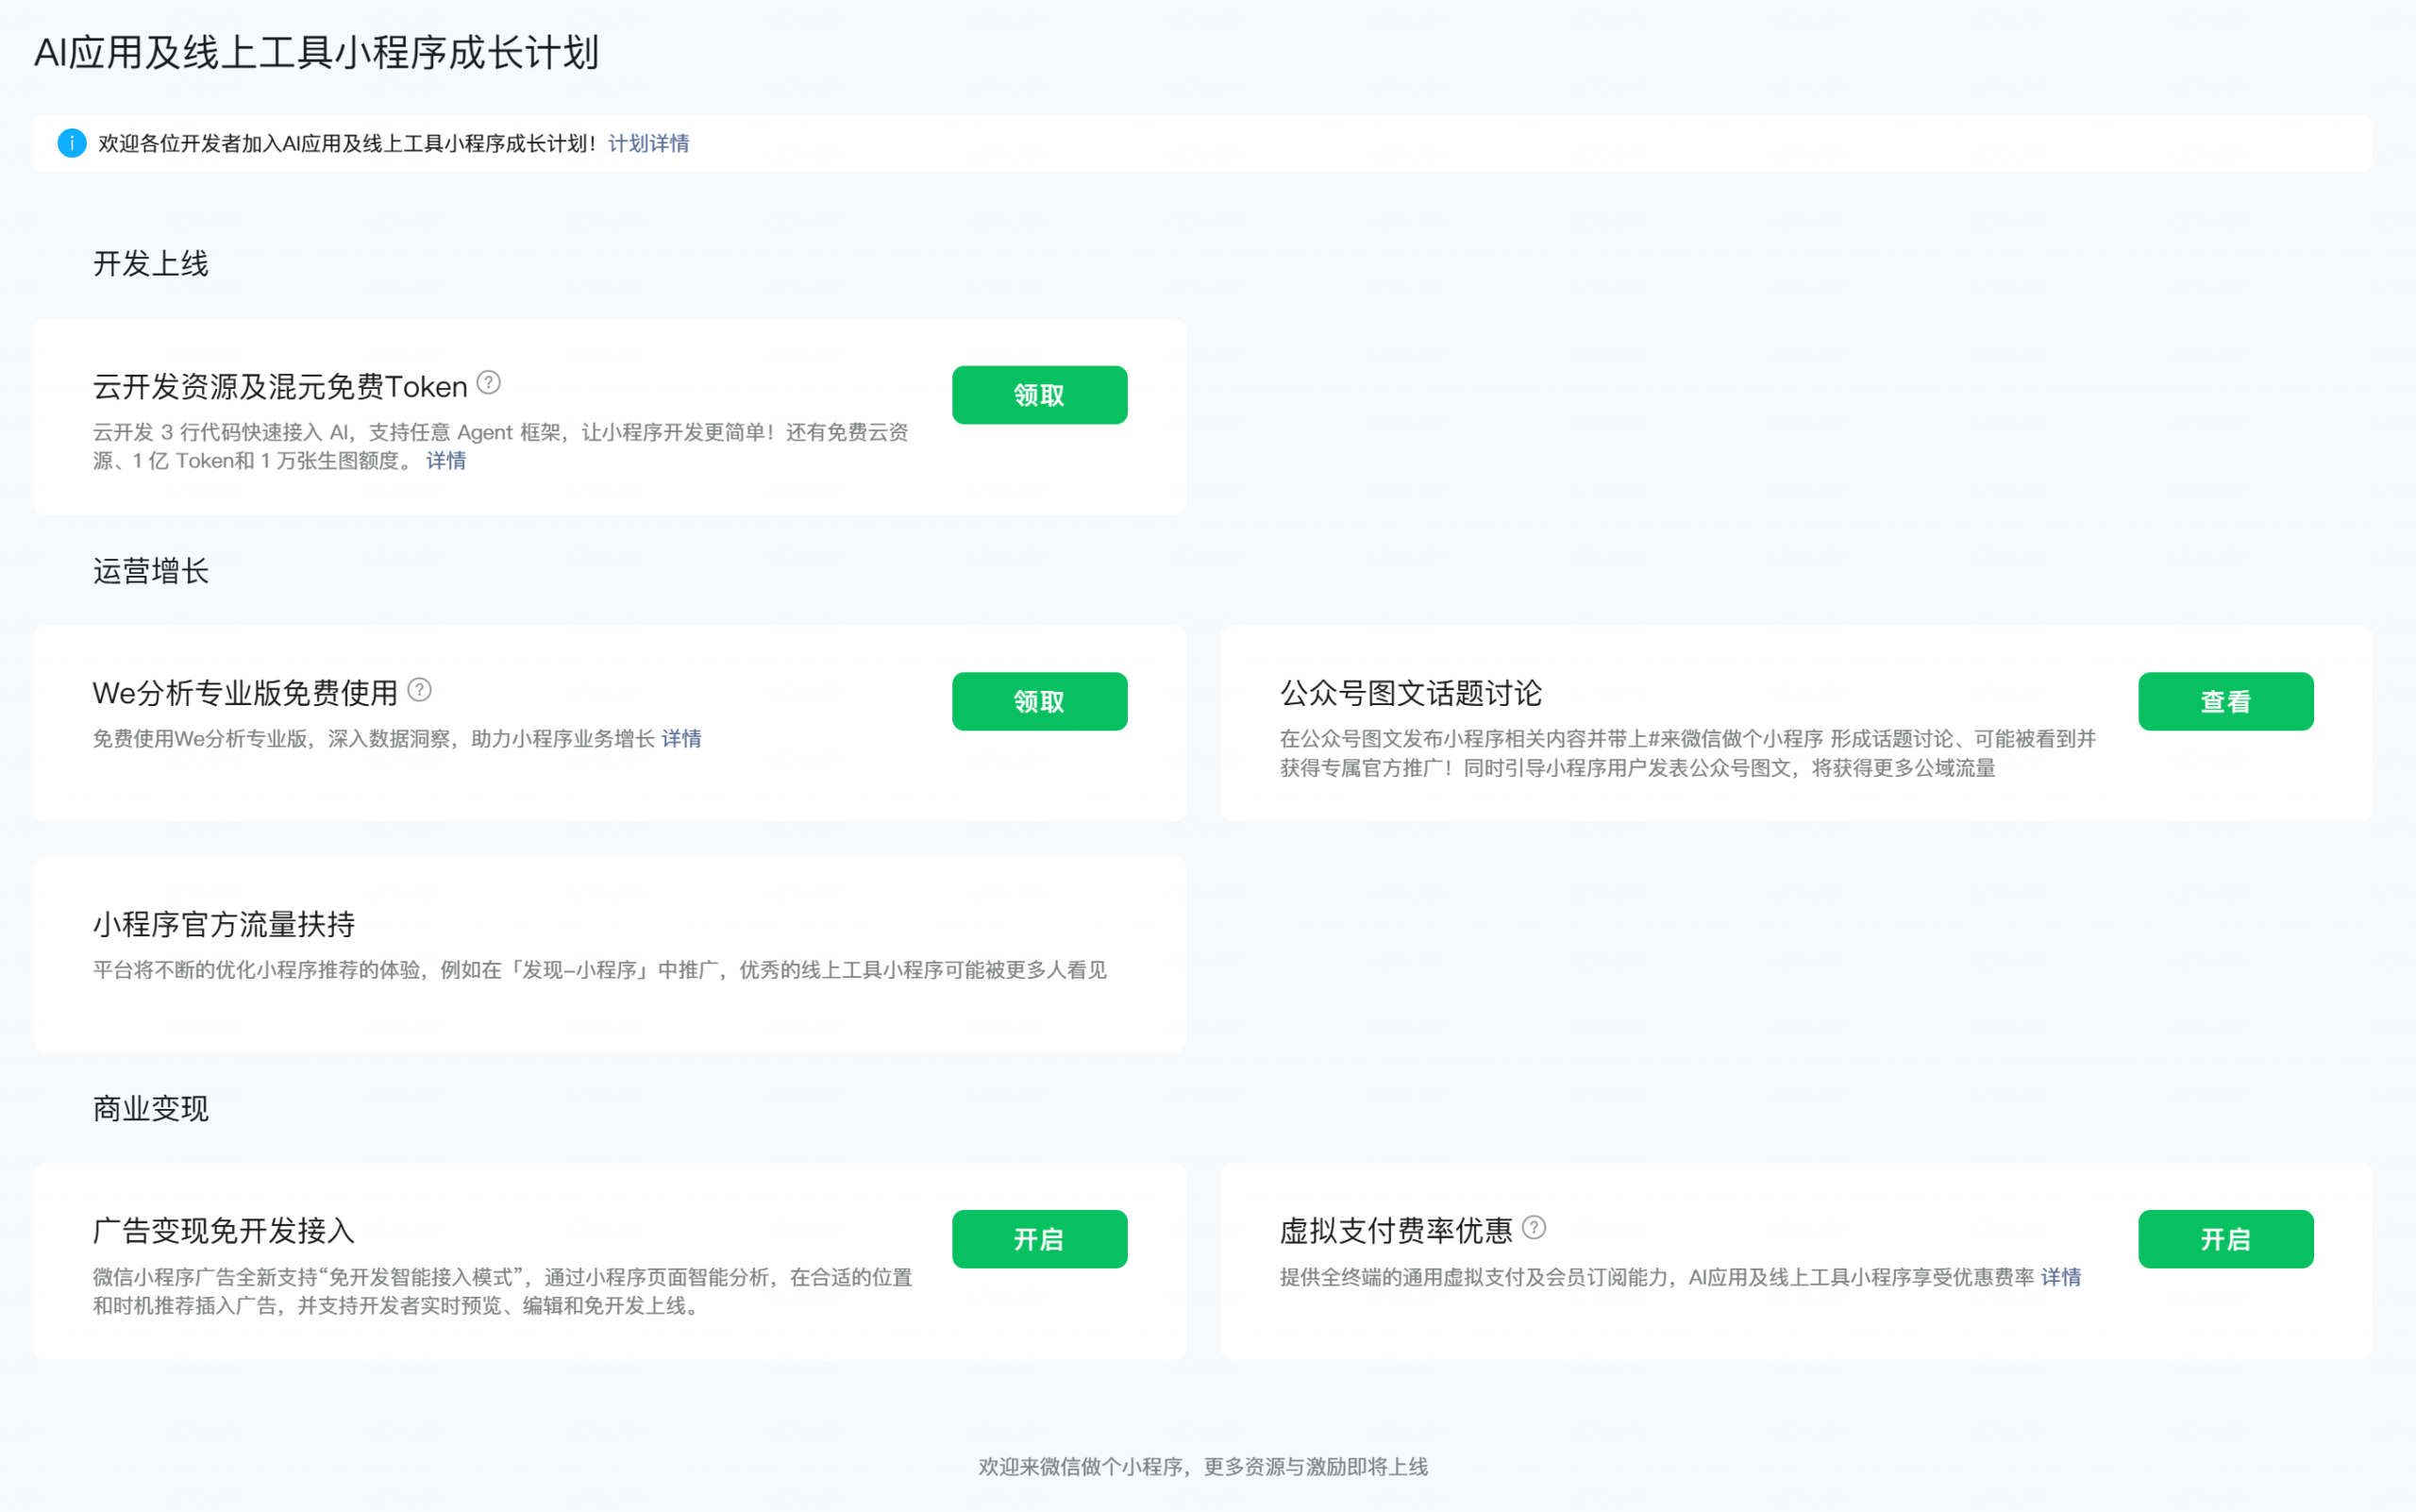
Task: Click 开启 for 广告变现免开发接入
Action: pos(1039,1239)
